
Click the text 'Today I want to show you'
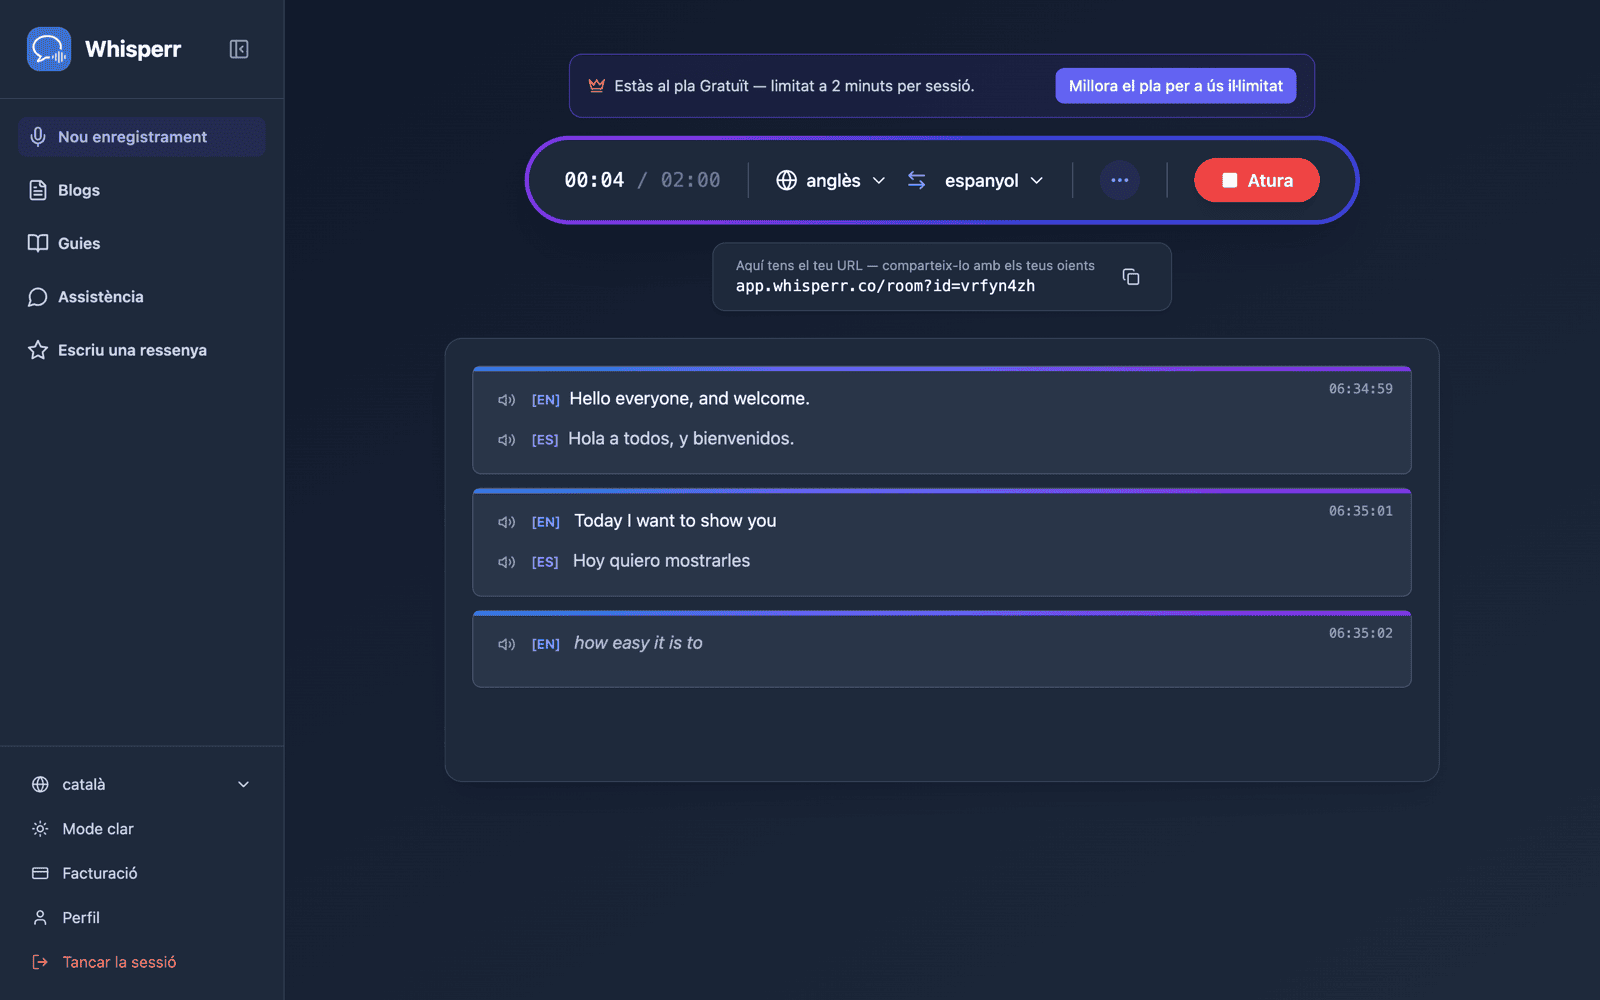pos(675,520)
